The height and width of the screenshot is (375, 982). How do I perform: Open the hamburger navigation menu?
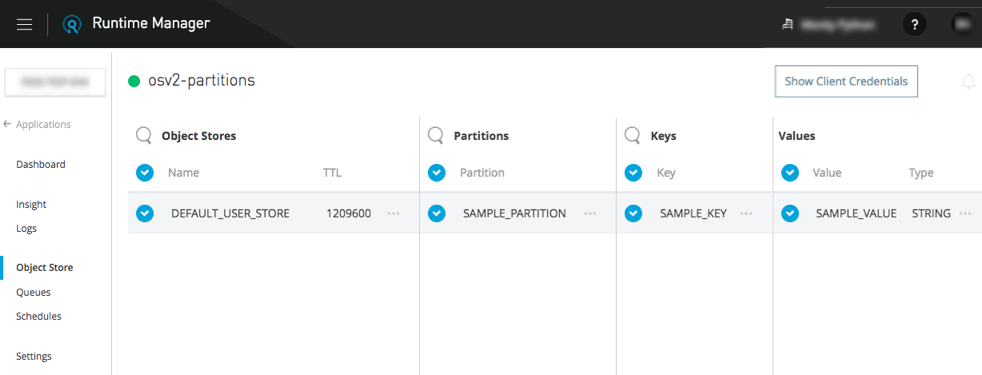pos(24,24)
